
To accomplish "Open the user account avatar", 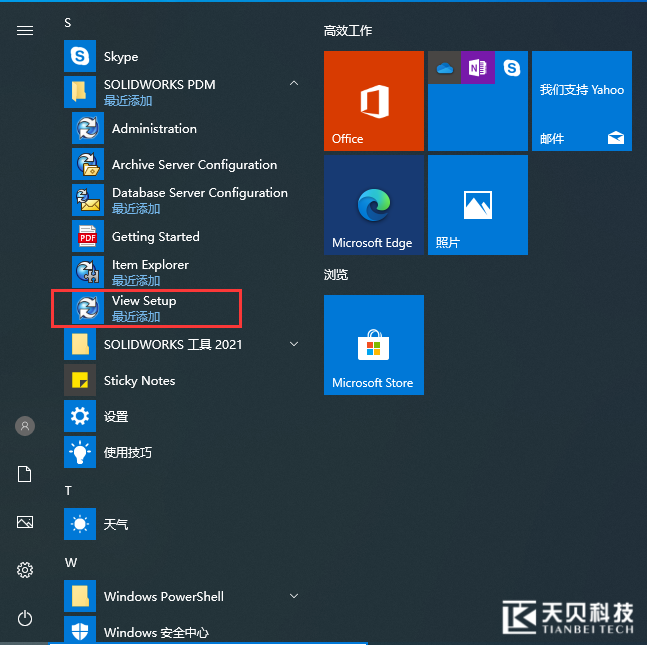I will 25,426.
